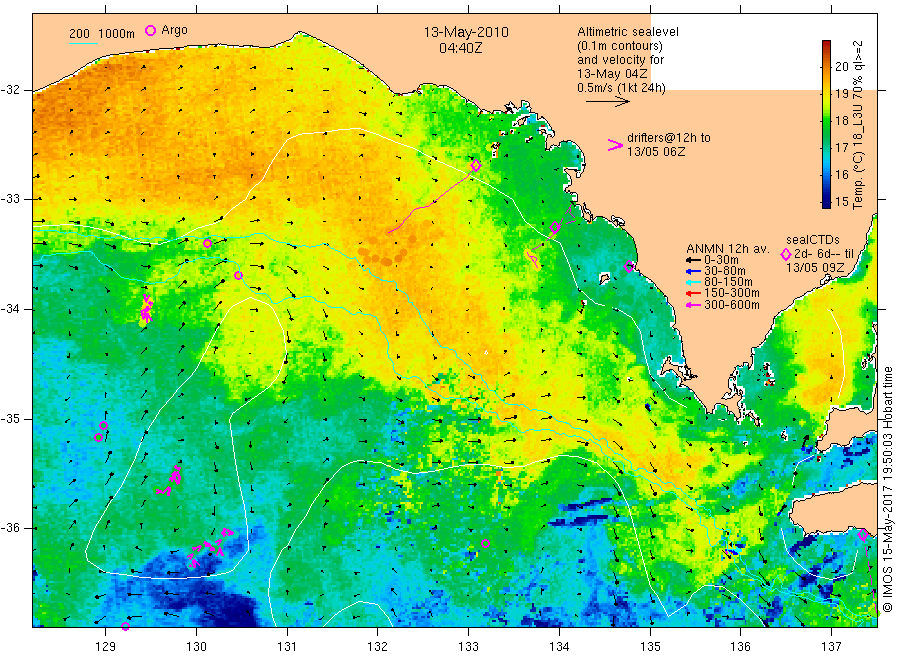Image resolution: width=900 pixels, height=660 pixels.
Task: Click the black 0-30m legend arrow
Action: coord(693,260)
